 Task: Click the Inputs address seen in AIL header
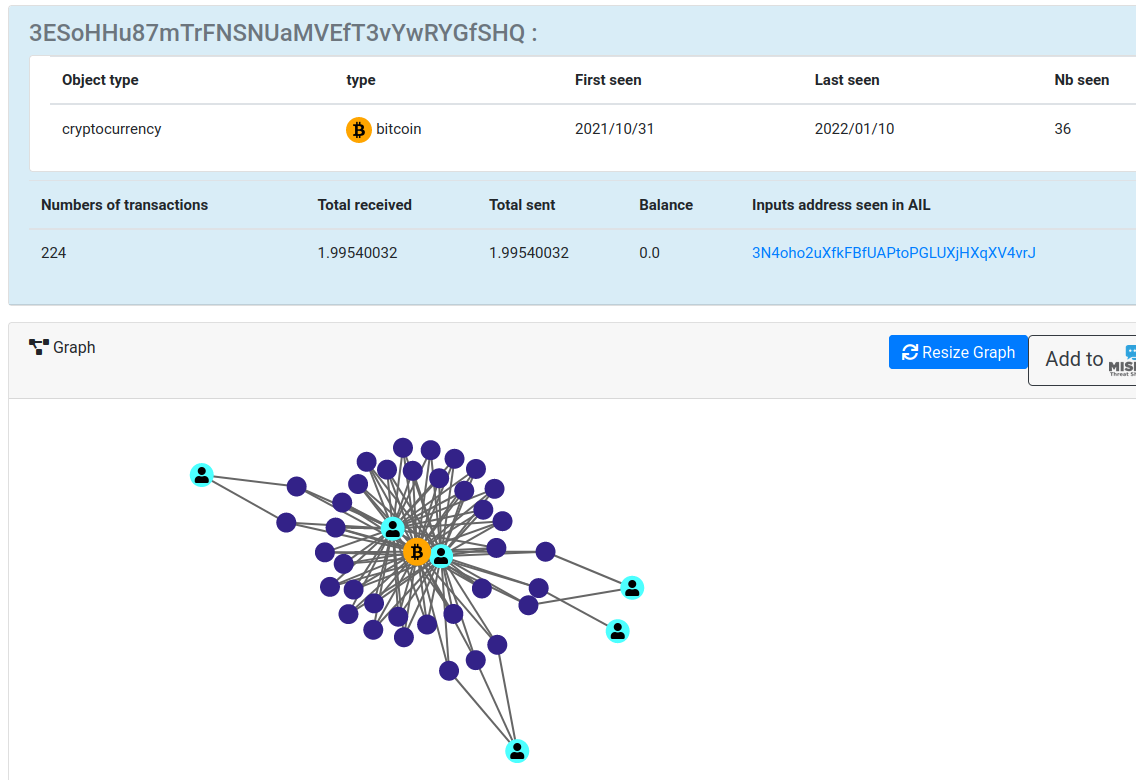click(x=841, y=205)
